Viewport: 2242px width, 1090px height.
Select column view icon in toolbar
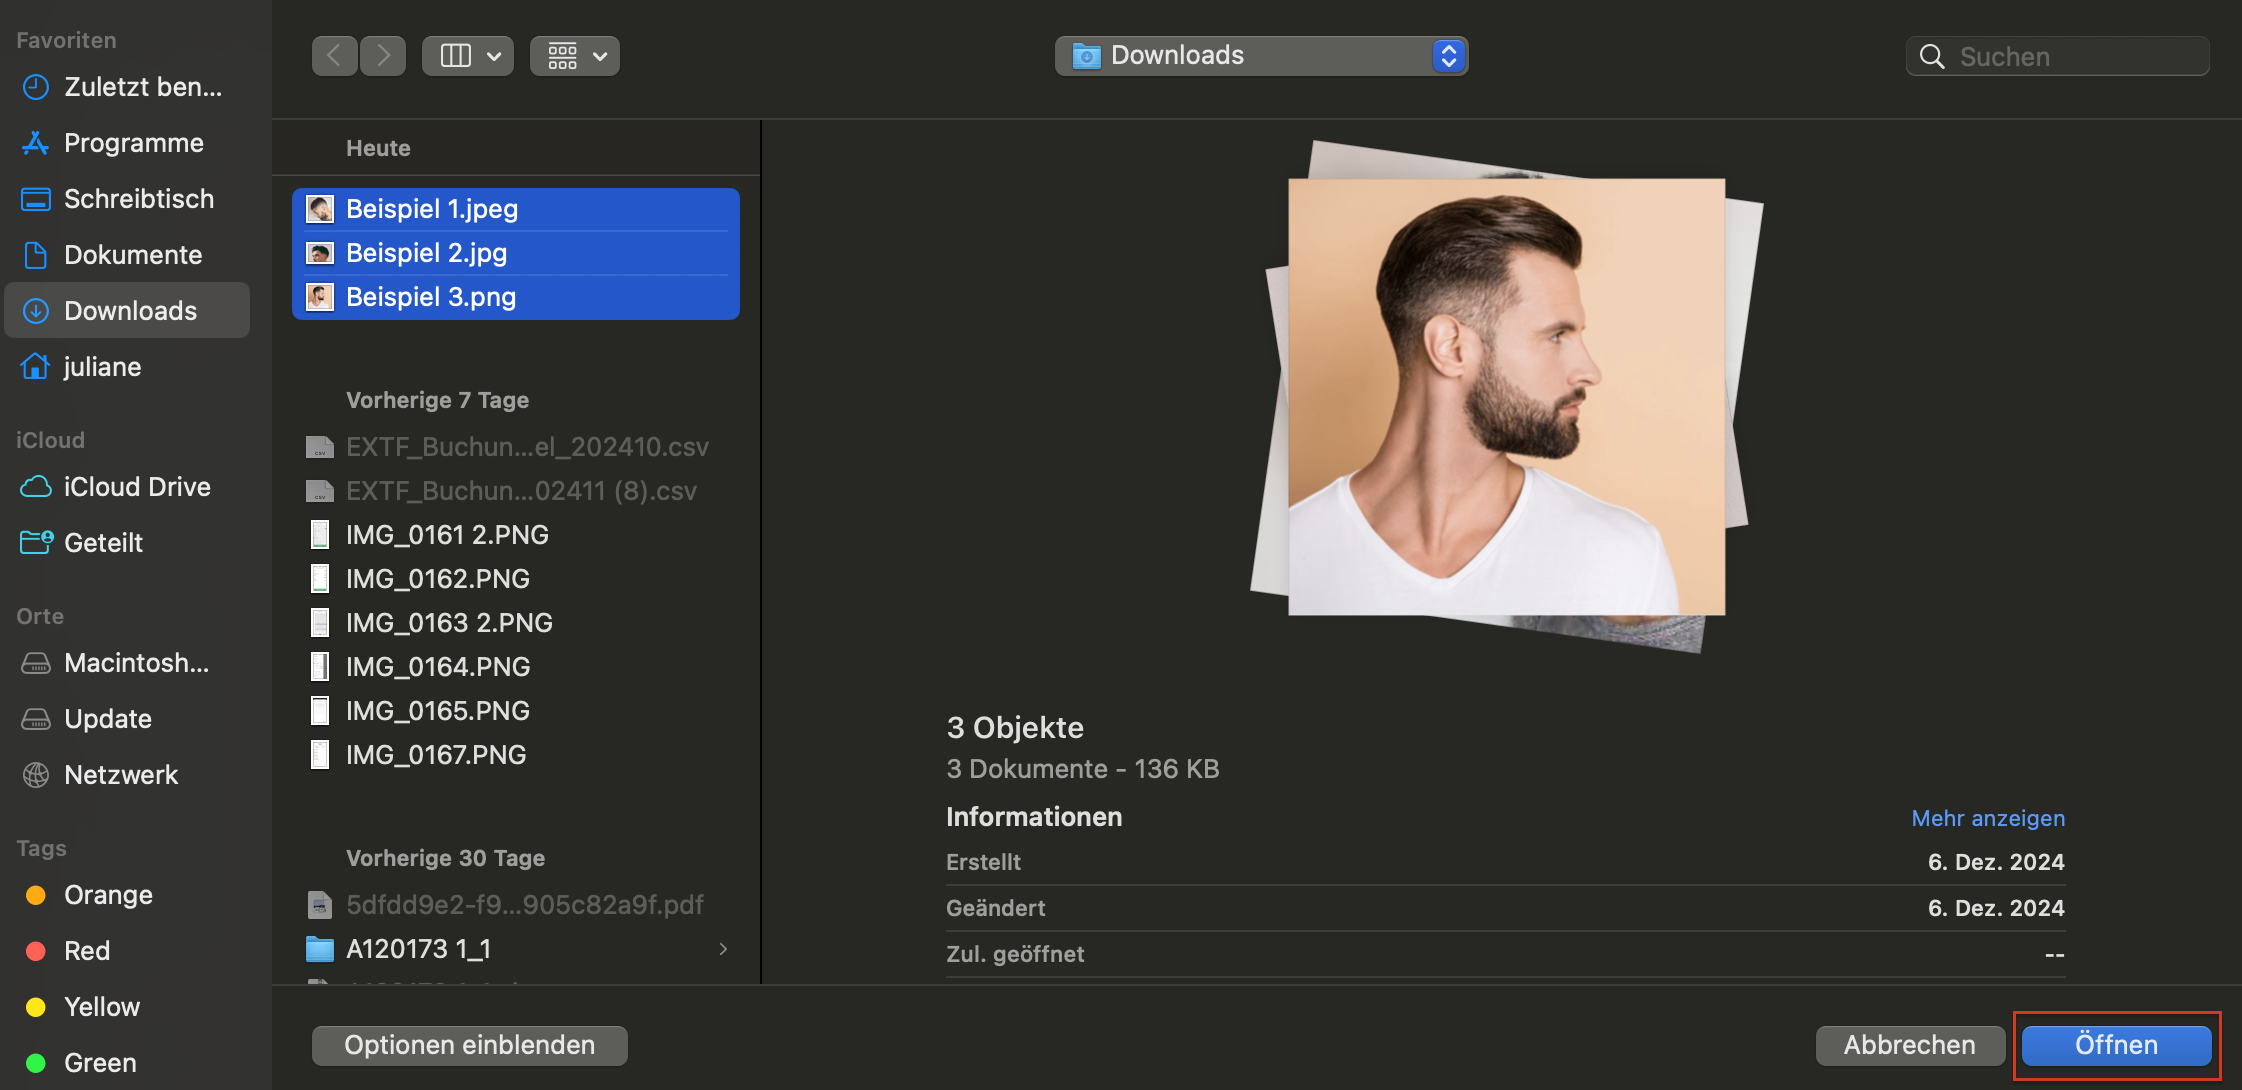point(455,56)
